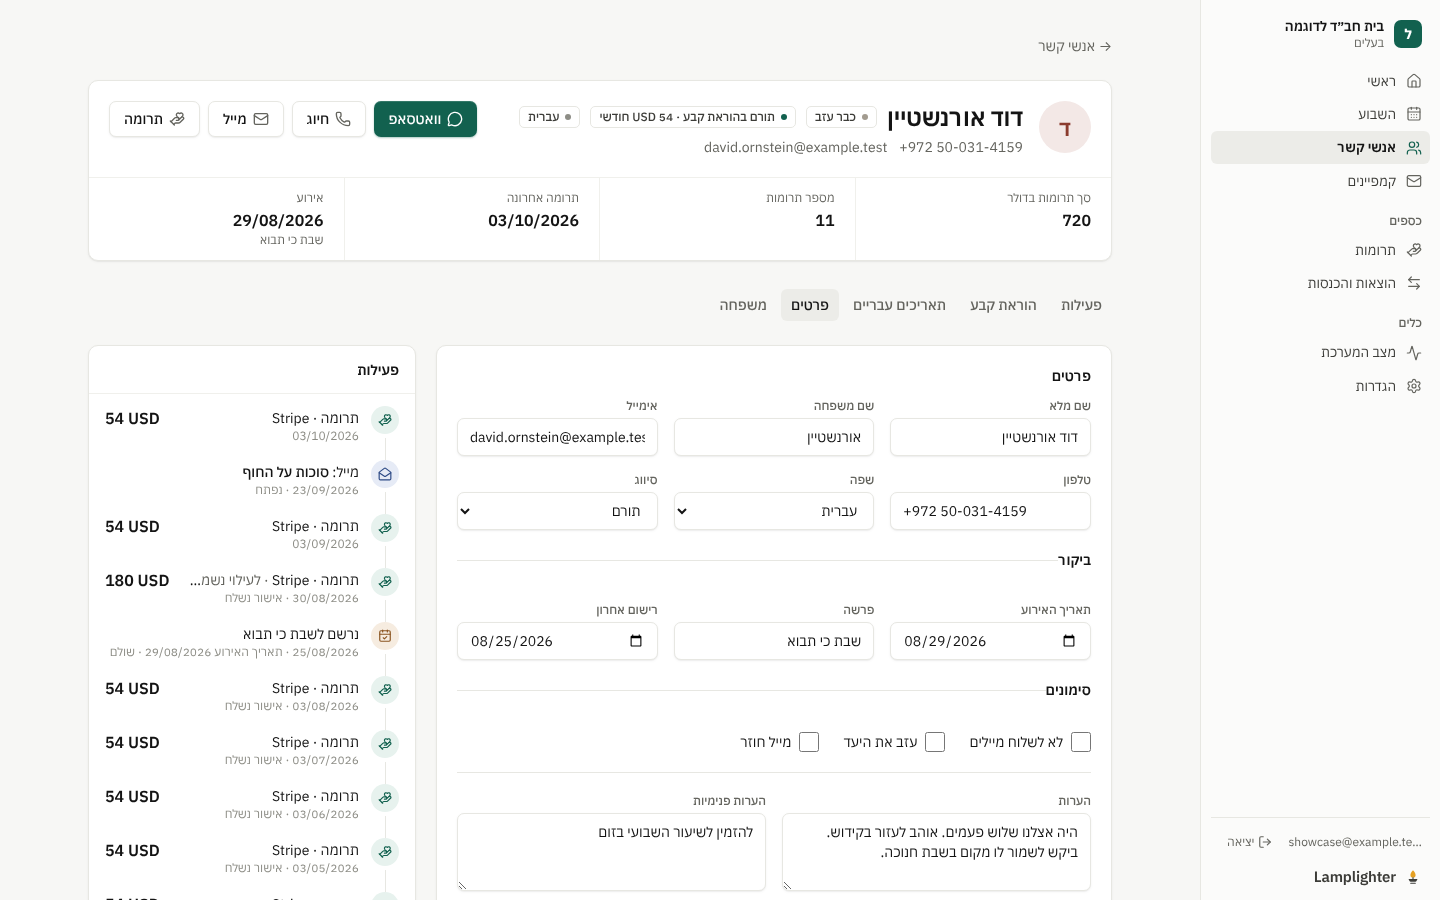Click the חיוג call button
This screenshot has height=900, width=1440.
coord(329,119)
